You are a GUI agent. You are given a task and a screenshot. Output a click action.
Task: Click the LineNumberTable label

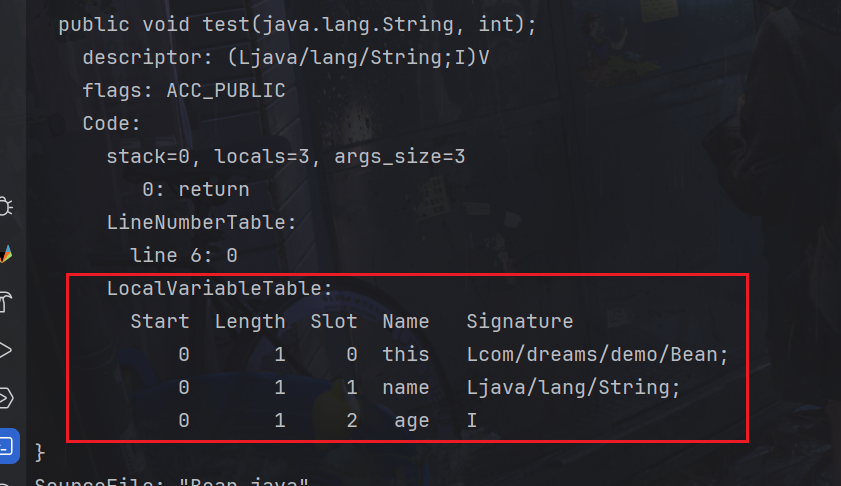pos(201,222)
